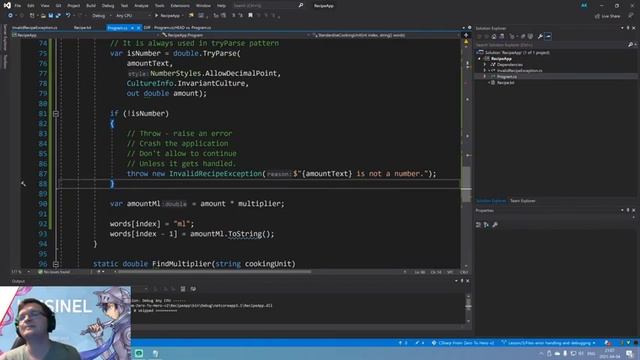Open Windows notification center on taskbar
The width and height of the screenshot is (640, 360).
coord(629,353)
